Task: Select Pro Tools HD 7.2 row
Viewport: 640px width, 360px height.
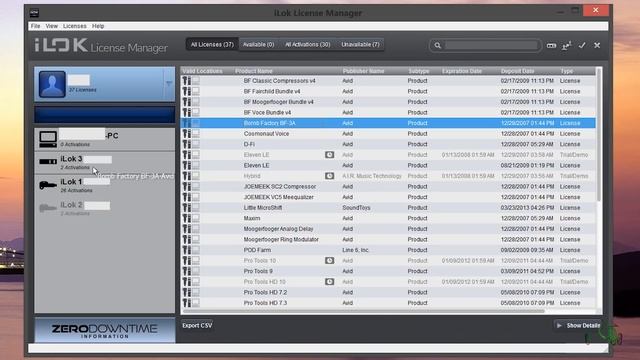Action: coord(388,293)
